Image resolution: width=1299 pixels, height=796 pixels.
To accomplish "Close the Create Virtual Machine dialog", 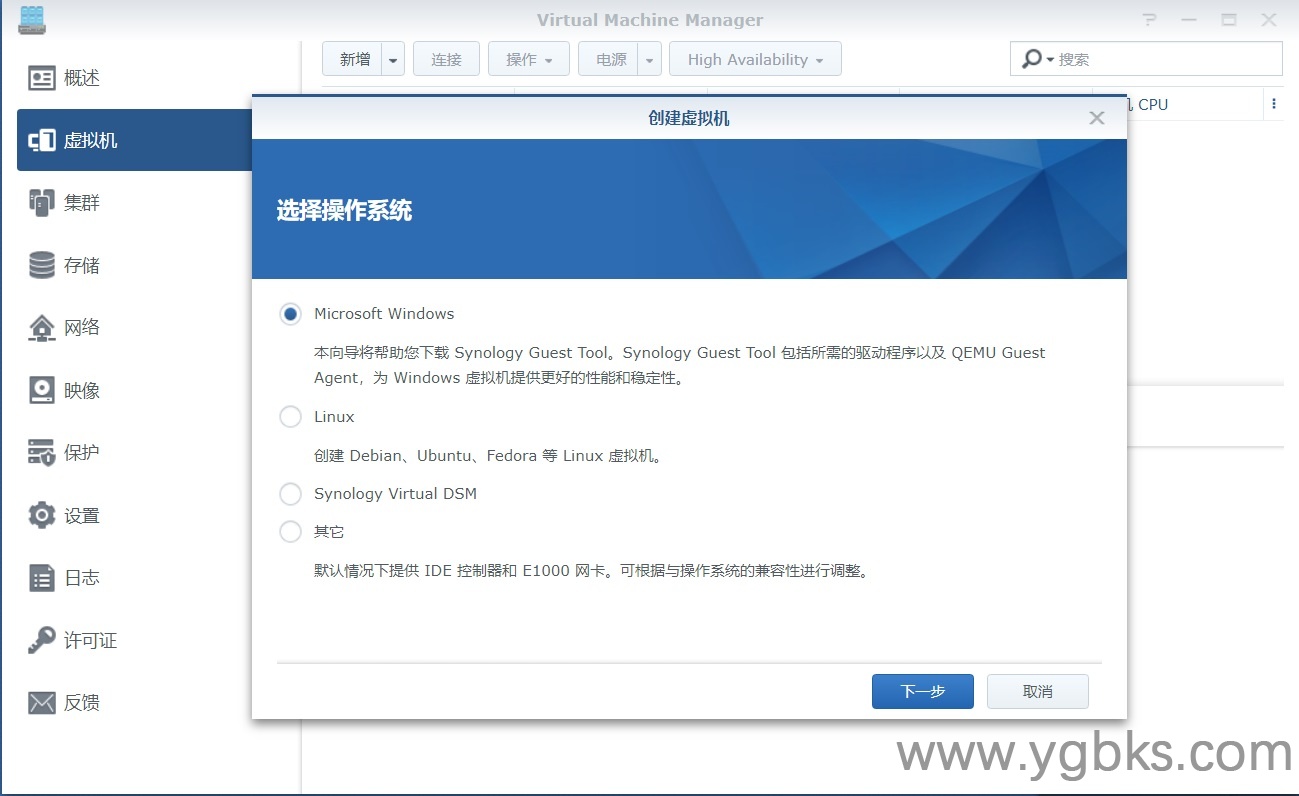I will coord(1097,118).
